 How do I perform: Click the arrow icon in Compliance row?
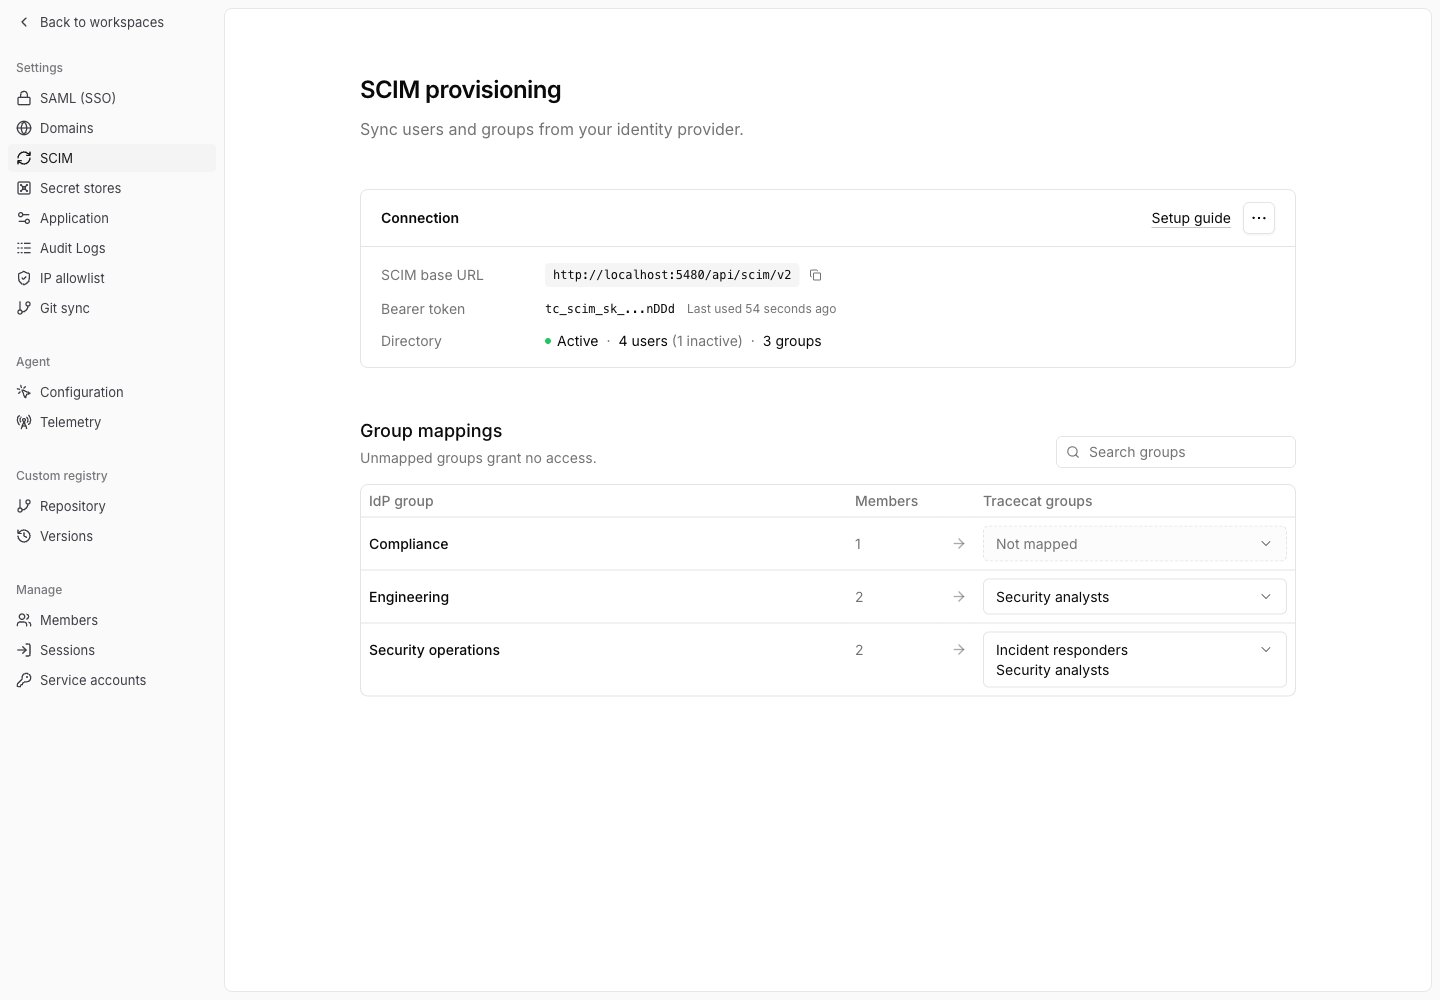[959, 544]
